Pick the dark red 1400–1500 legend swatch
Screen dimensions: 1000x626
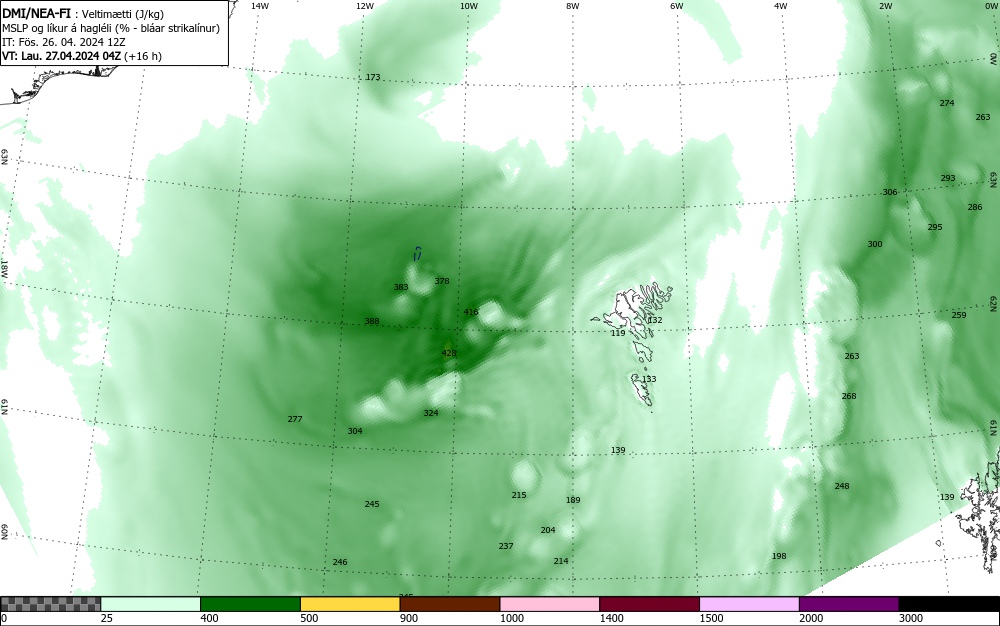pos(649,604)
